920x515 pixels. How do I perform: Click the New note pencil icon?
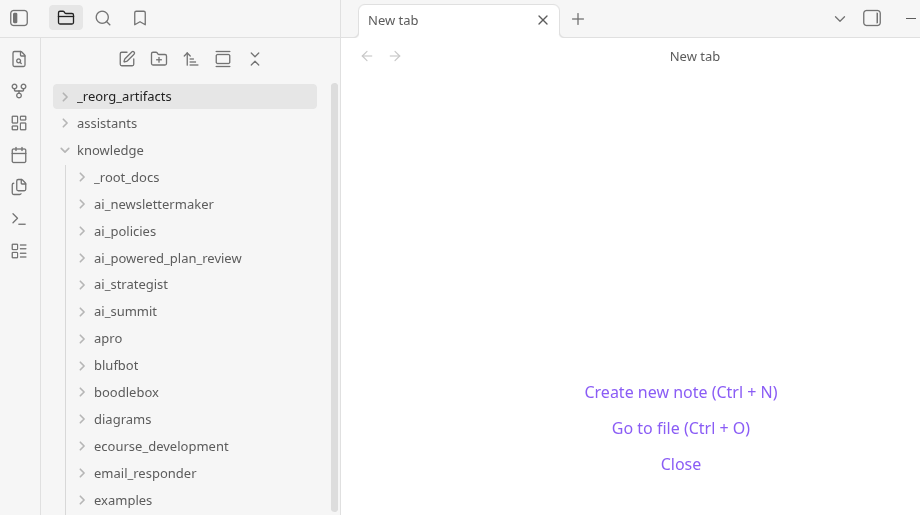tap(127, 59)
